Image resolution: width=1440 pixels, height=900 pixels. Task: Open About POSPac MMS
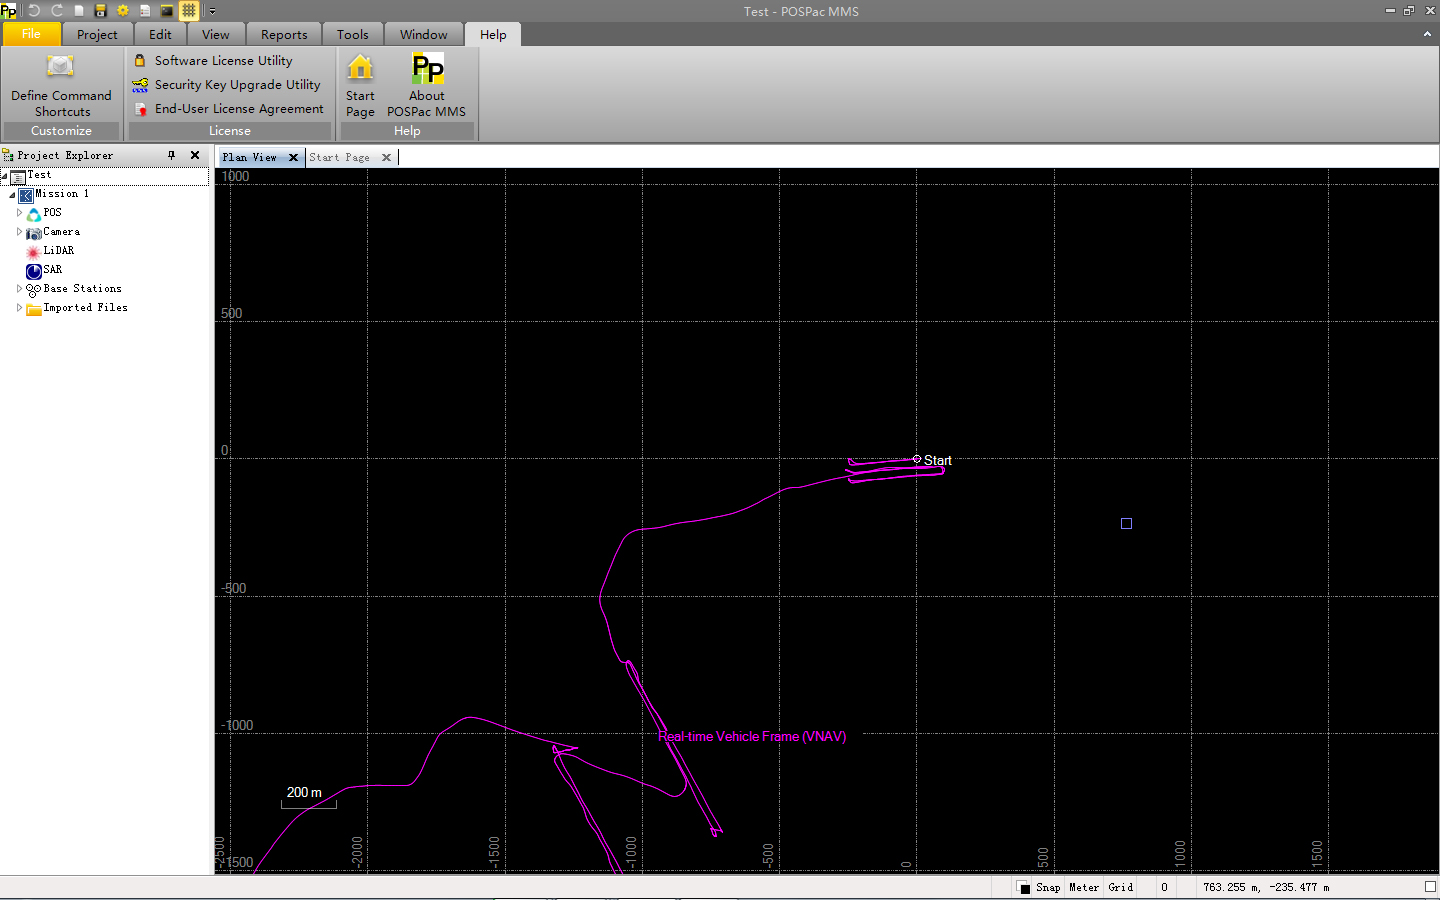[427, 86]
